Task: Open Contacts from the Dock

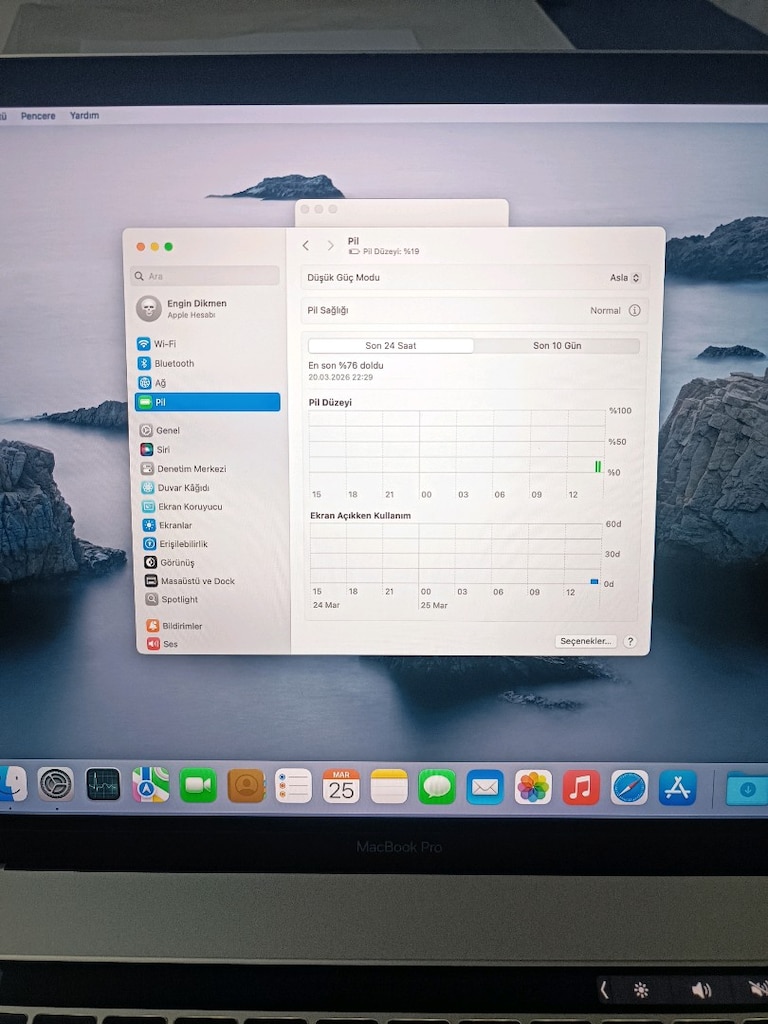Action: tap(246, 785)
